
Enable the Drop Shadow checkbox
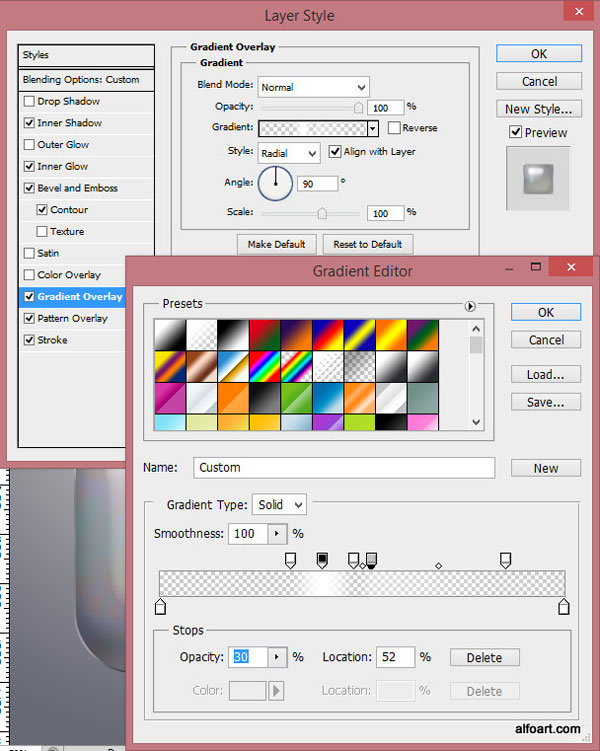point(29,101)
